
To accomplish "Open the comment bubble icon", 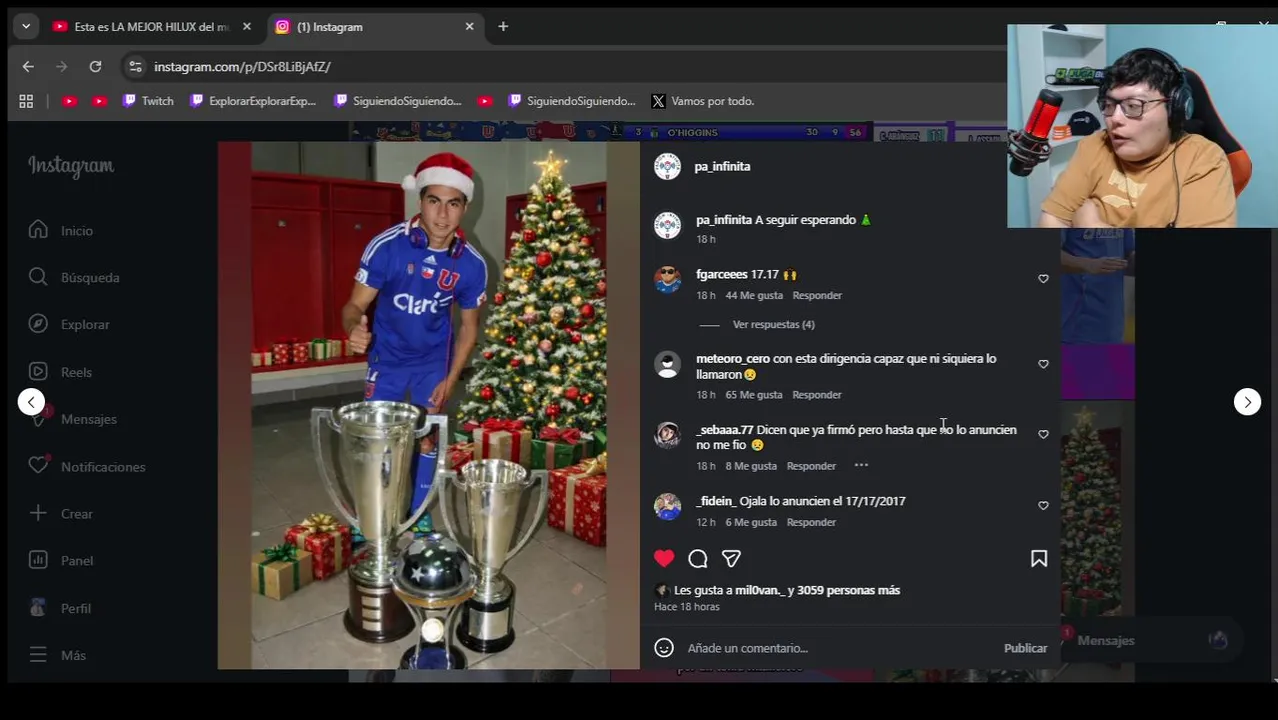I will coord(698,559).
